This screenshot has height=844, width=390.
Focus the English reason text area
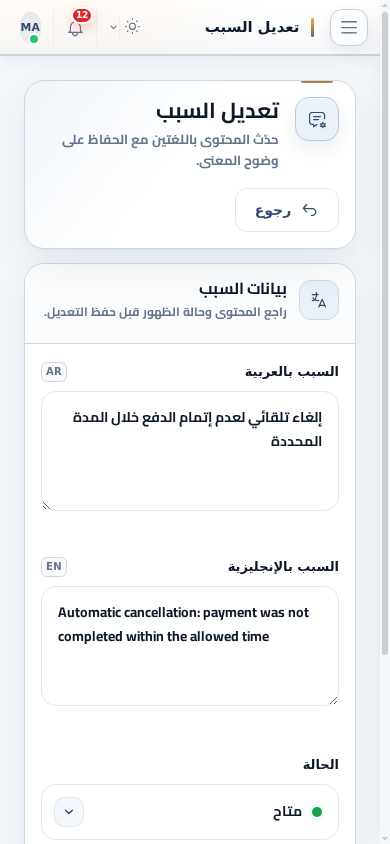pyautogui.click(x=190, y=646)
